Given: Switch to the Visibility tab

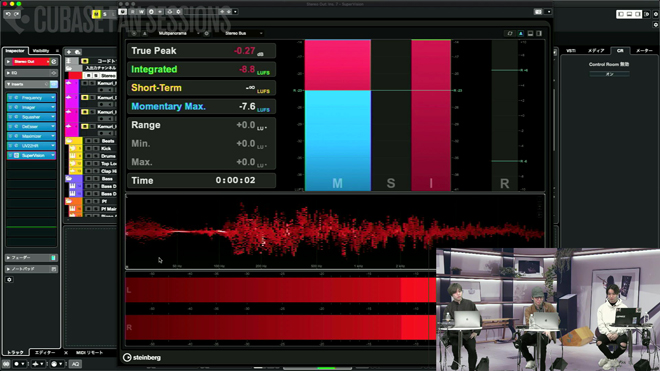Looking at the screenshot, I should click(x=41, y=51).
